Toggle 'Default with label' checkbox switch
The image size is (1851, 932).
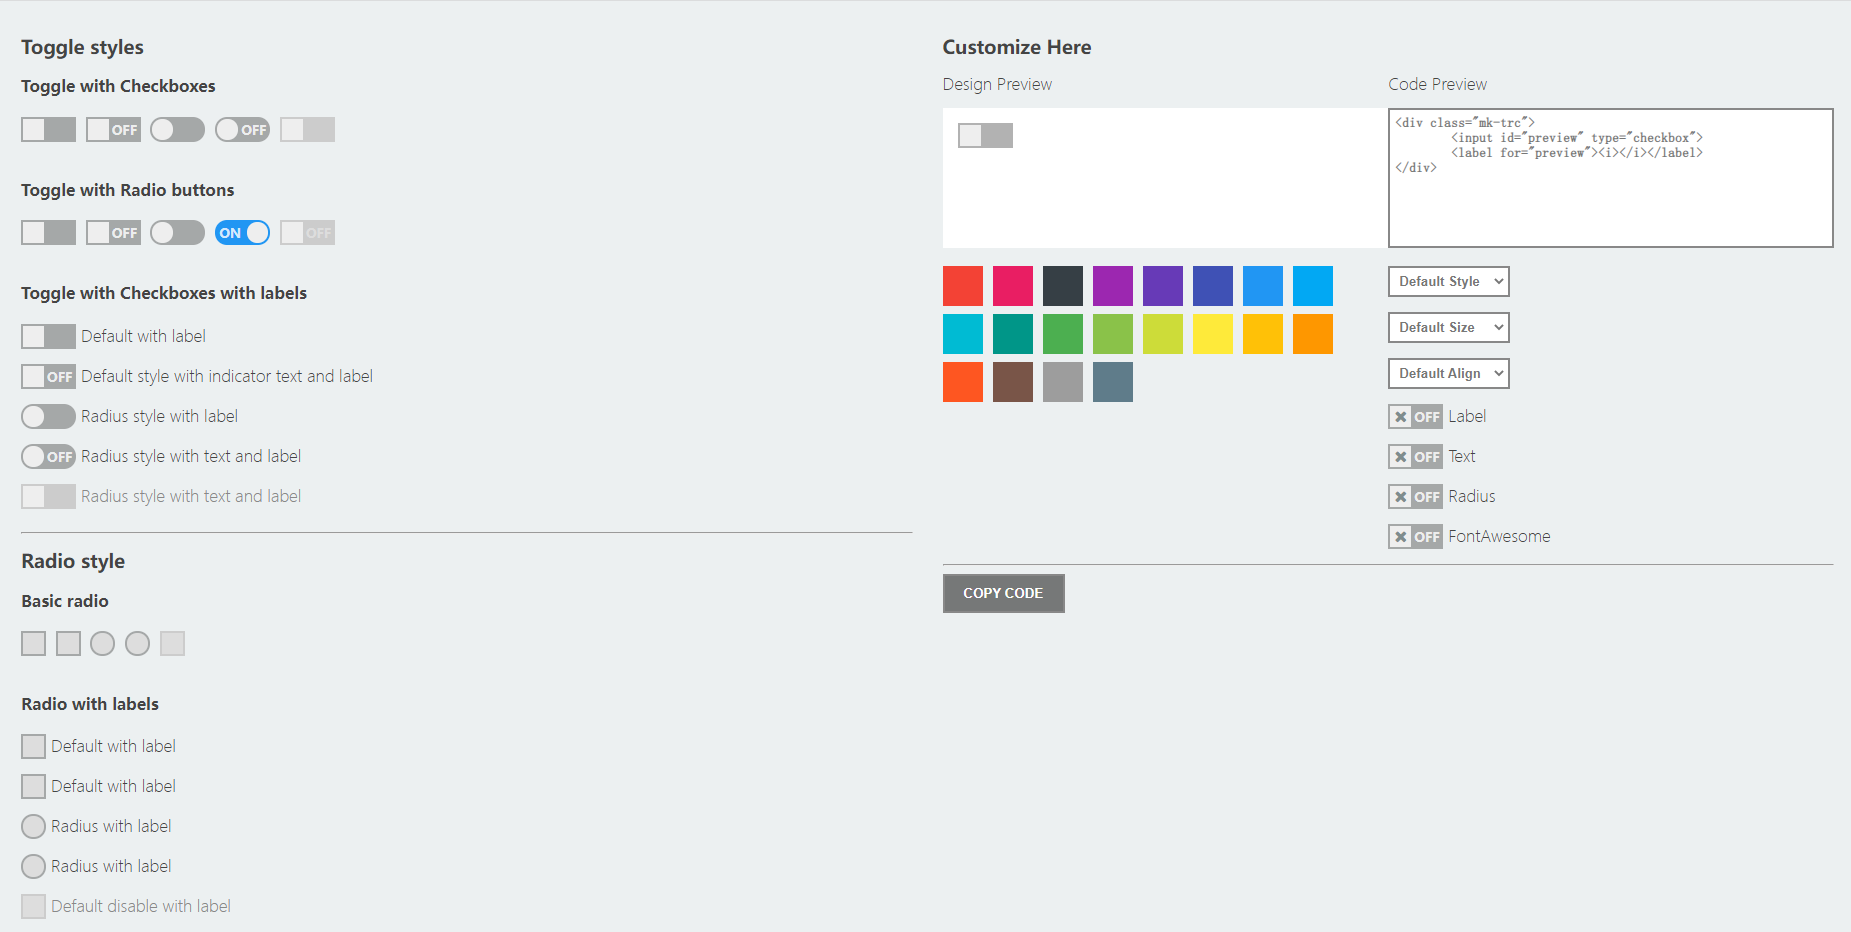pos(48,337)
